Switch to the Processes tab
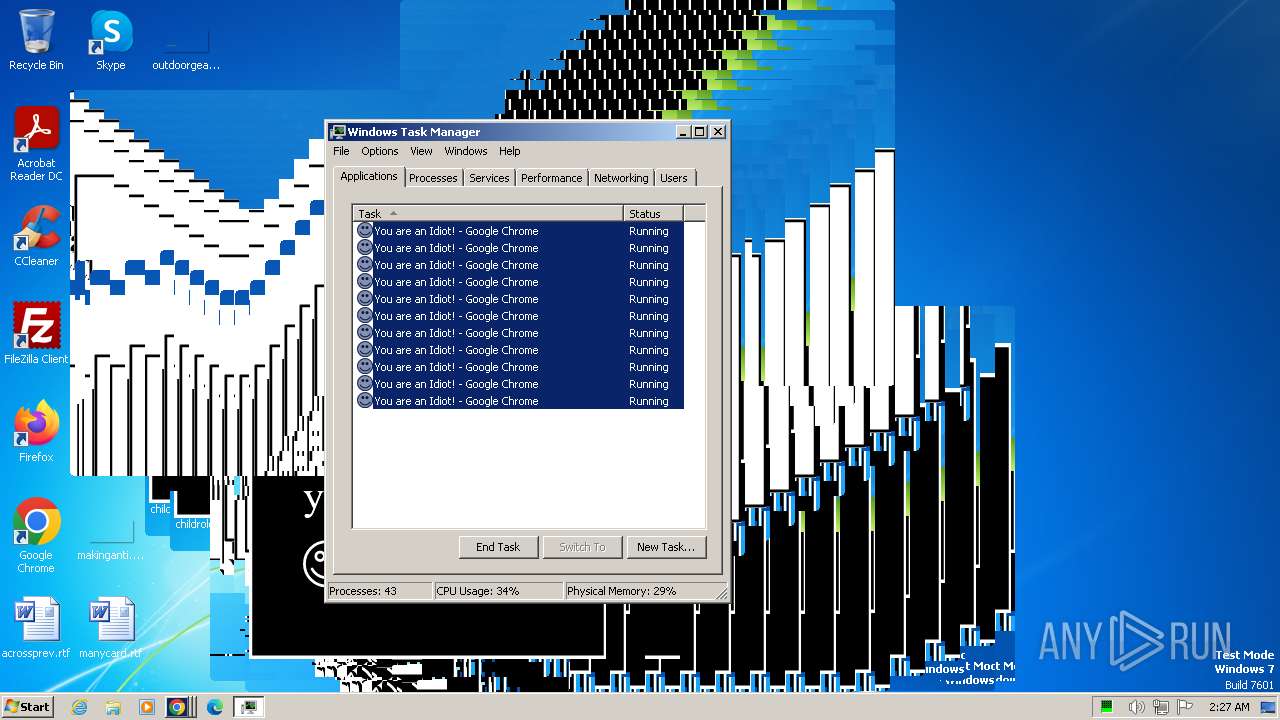Screen dimensions: 1280x720 coord(433,178)
